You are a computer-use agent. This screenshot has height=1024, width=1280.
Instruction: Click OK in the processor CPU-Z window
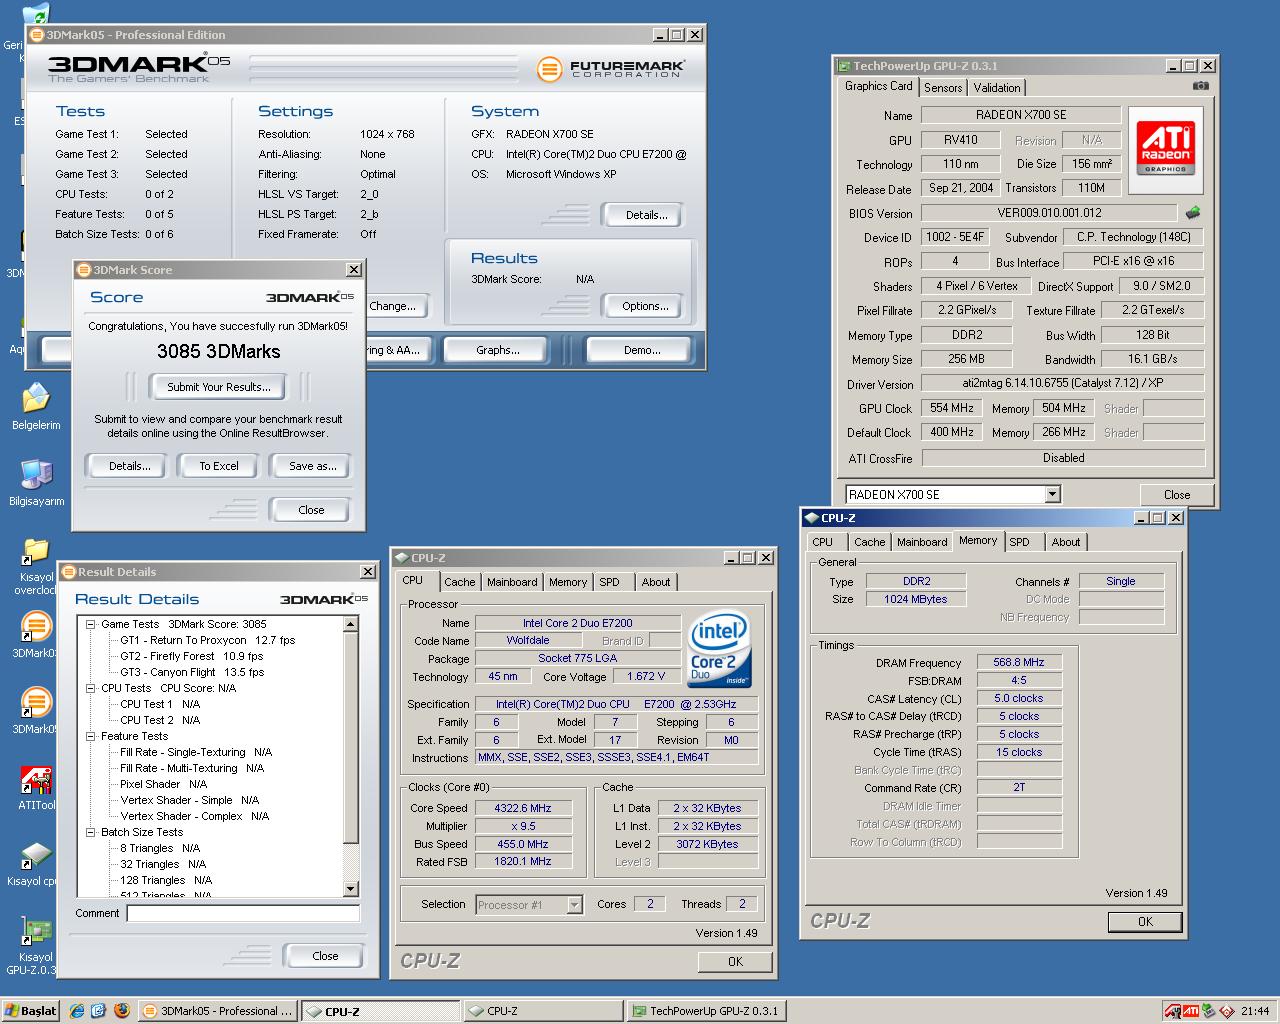[735, 961]
